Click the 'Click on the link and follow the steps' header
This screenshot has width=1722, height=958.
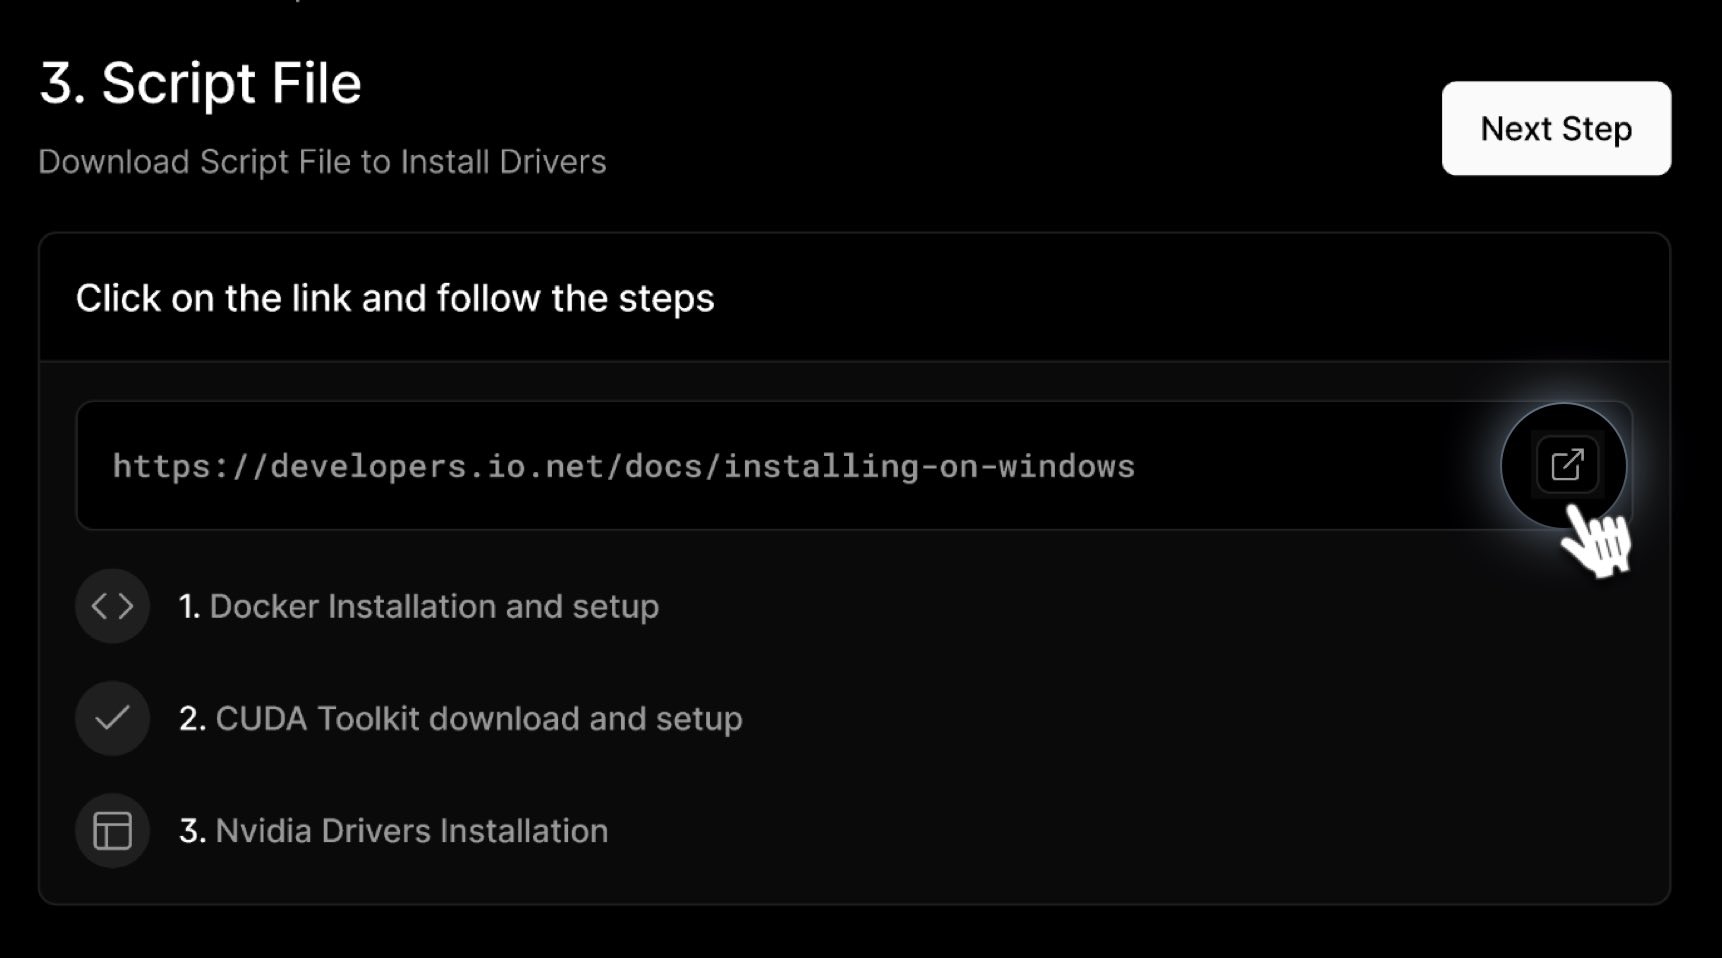coord(395,298)
